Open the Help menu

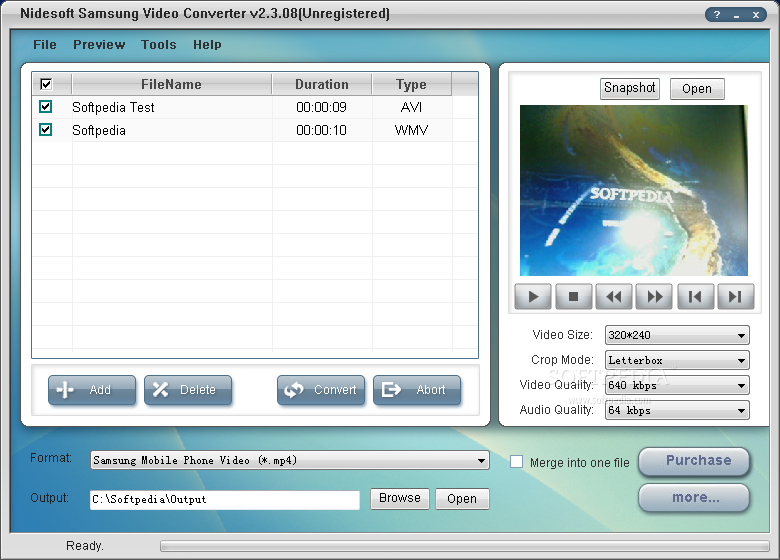pos(207,45)
